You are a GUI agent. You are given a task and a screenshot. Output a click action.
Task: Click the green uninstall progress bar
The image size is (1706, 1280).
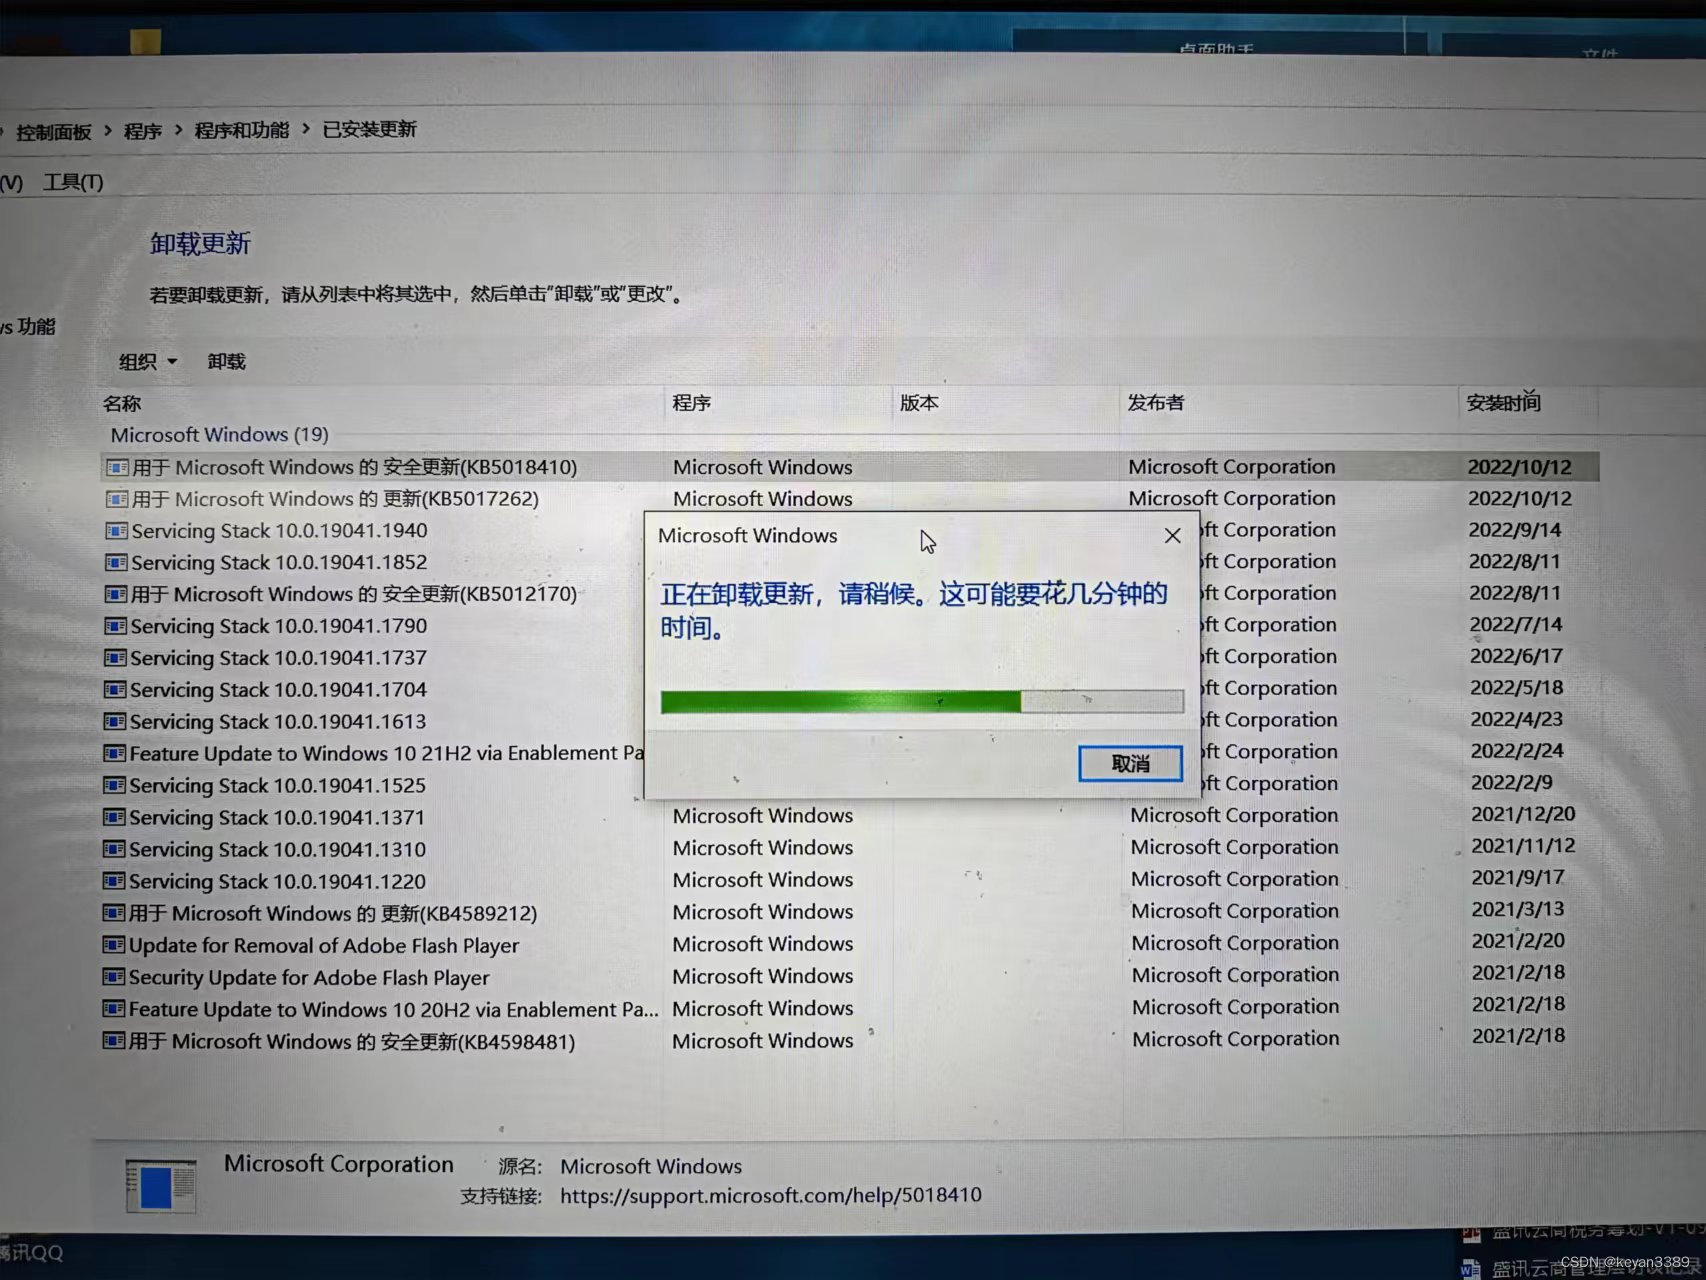tap(922, 702)
